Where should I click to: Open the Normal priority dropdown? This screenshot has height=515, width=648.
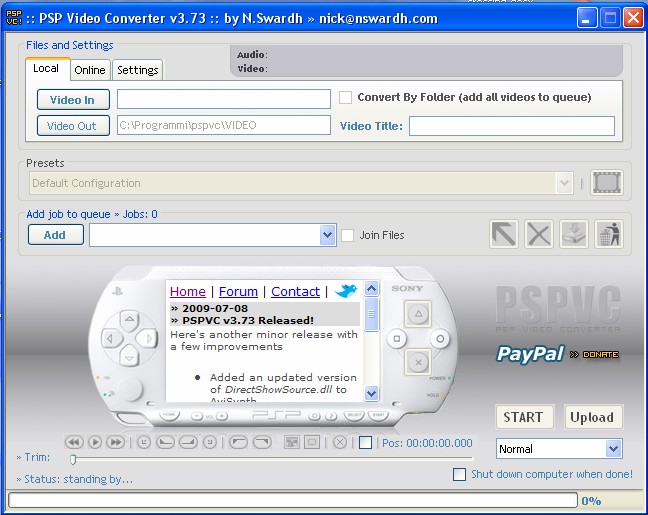click(613, 449)
